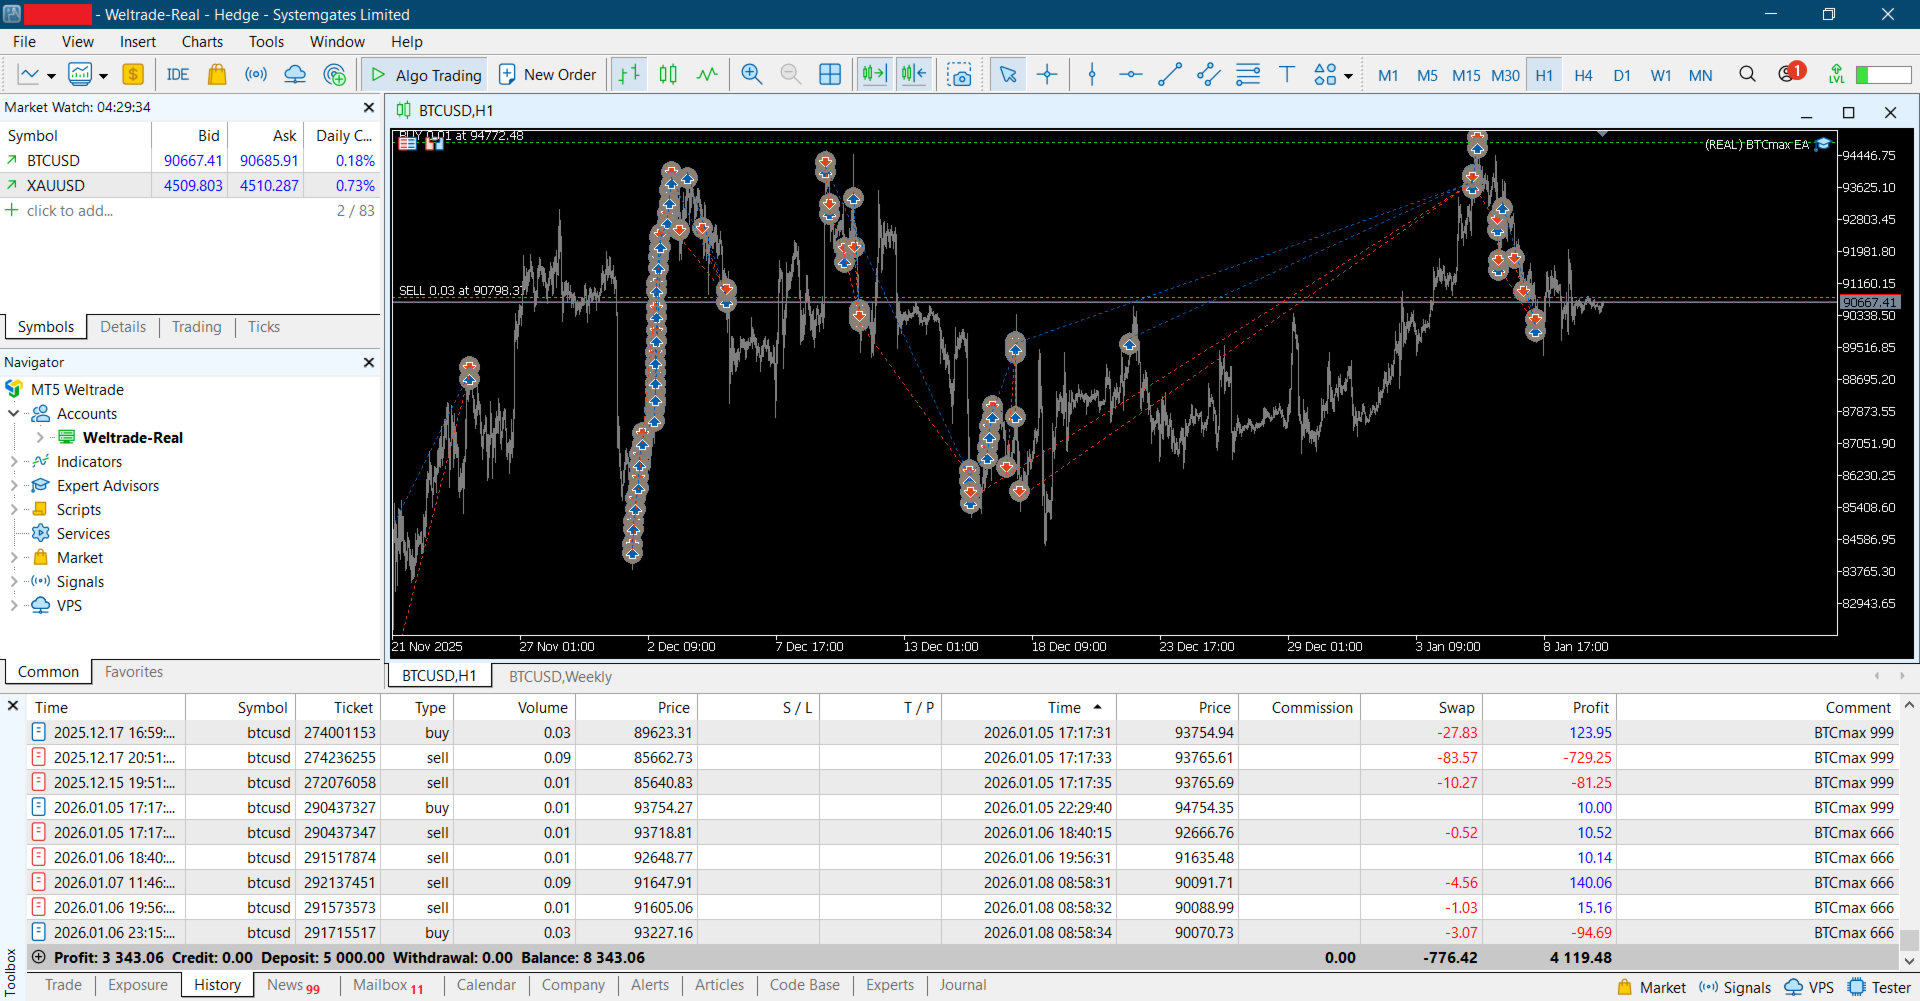Image resolution: width=1920 pixels, height=1001 pixels.
Task: Open the Charts menu
Action: [x=202, y=42]
